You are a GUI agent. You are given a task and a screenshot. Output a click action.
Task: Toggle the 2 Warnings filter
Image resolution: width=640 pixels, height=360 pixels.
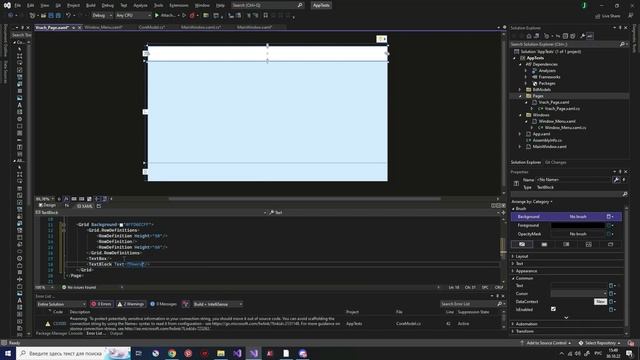click(131, 304)
